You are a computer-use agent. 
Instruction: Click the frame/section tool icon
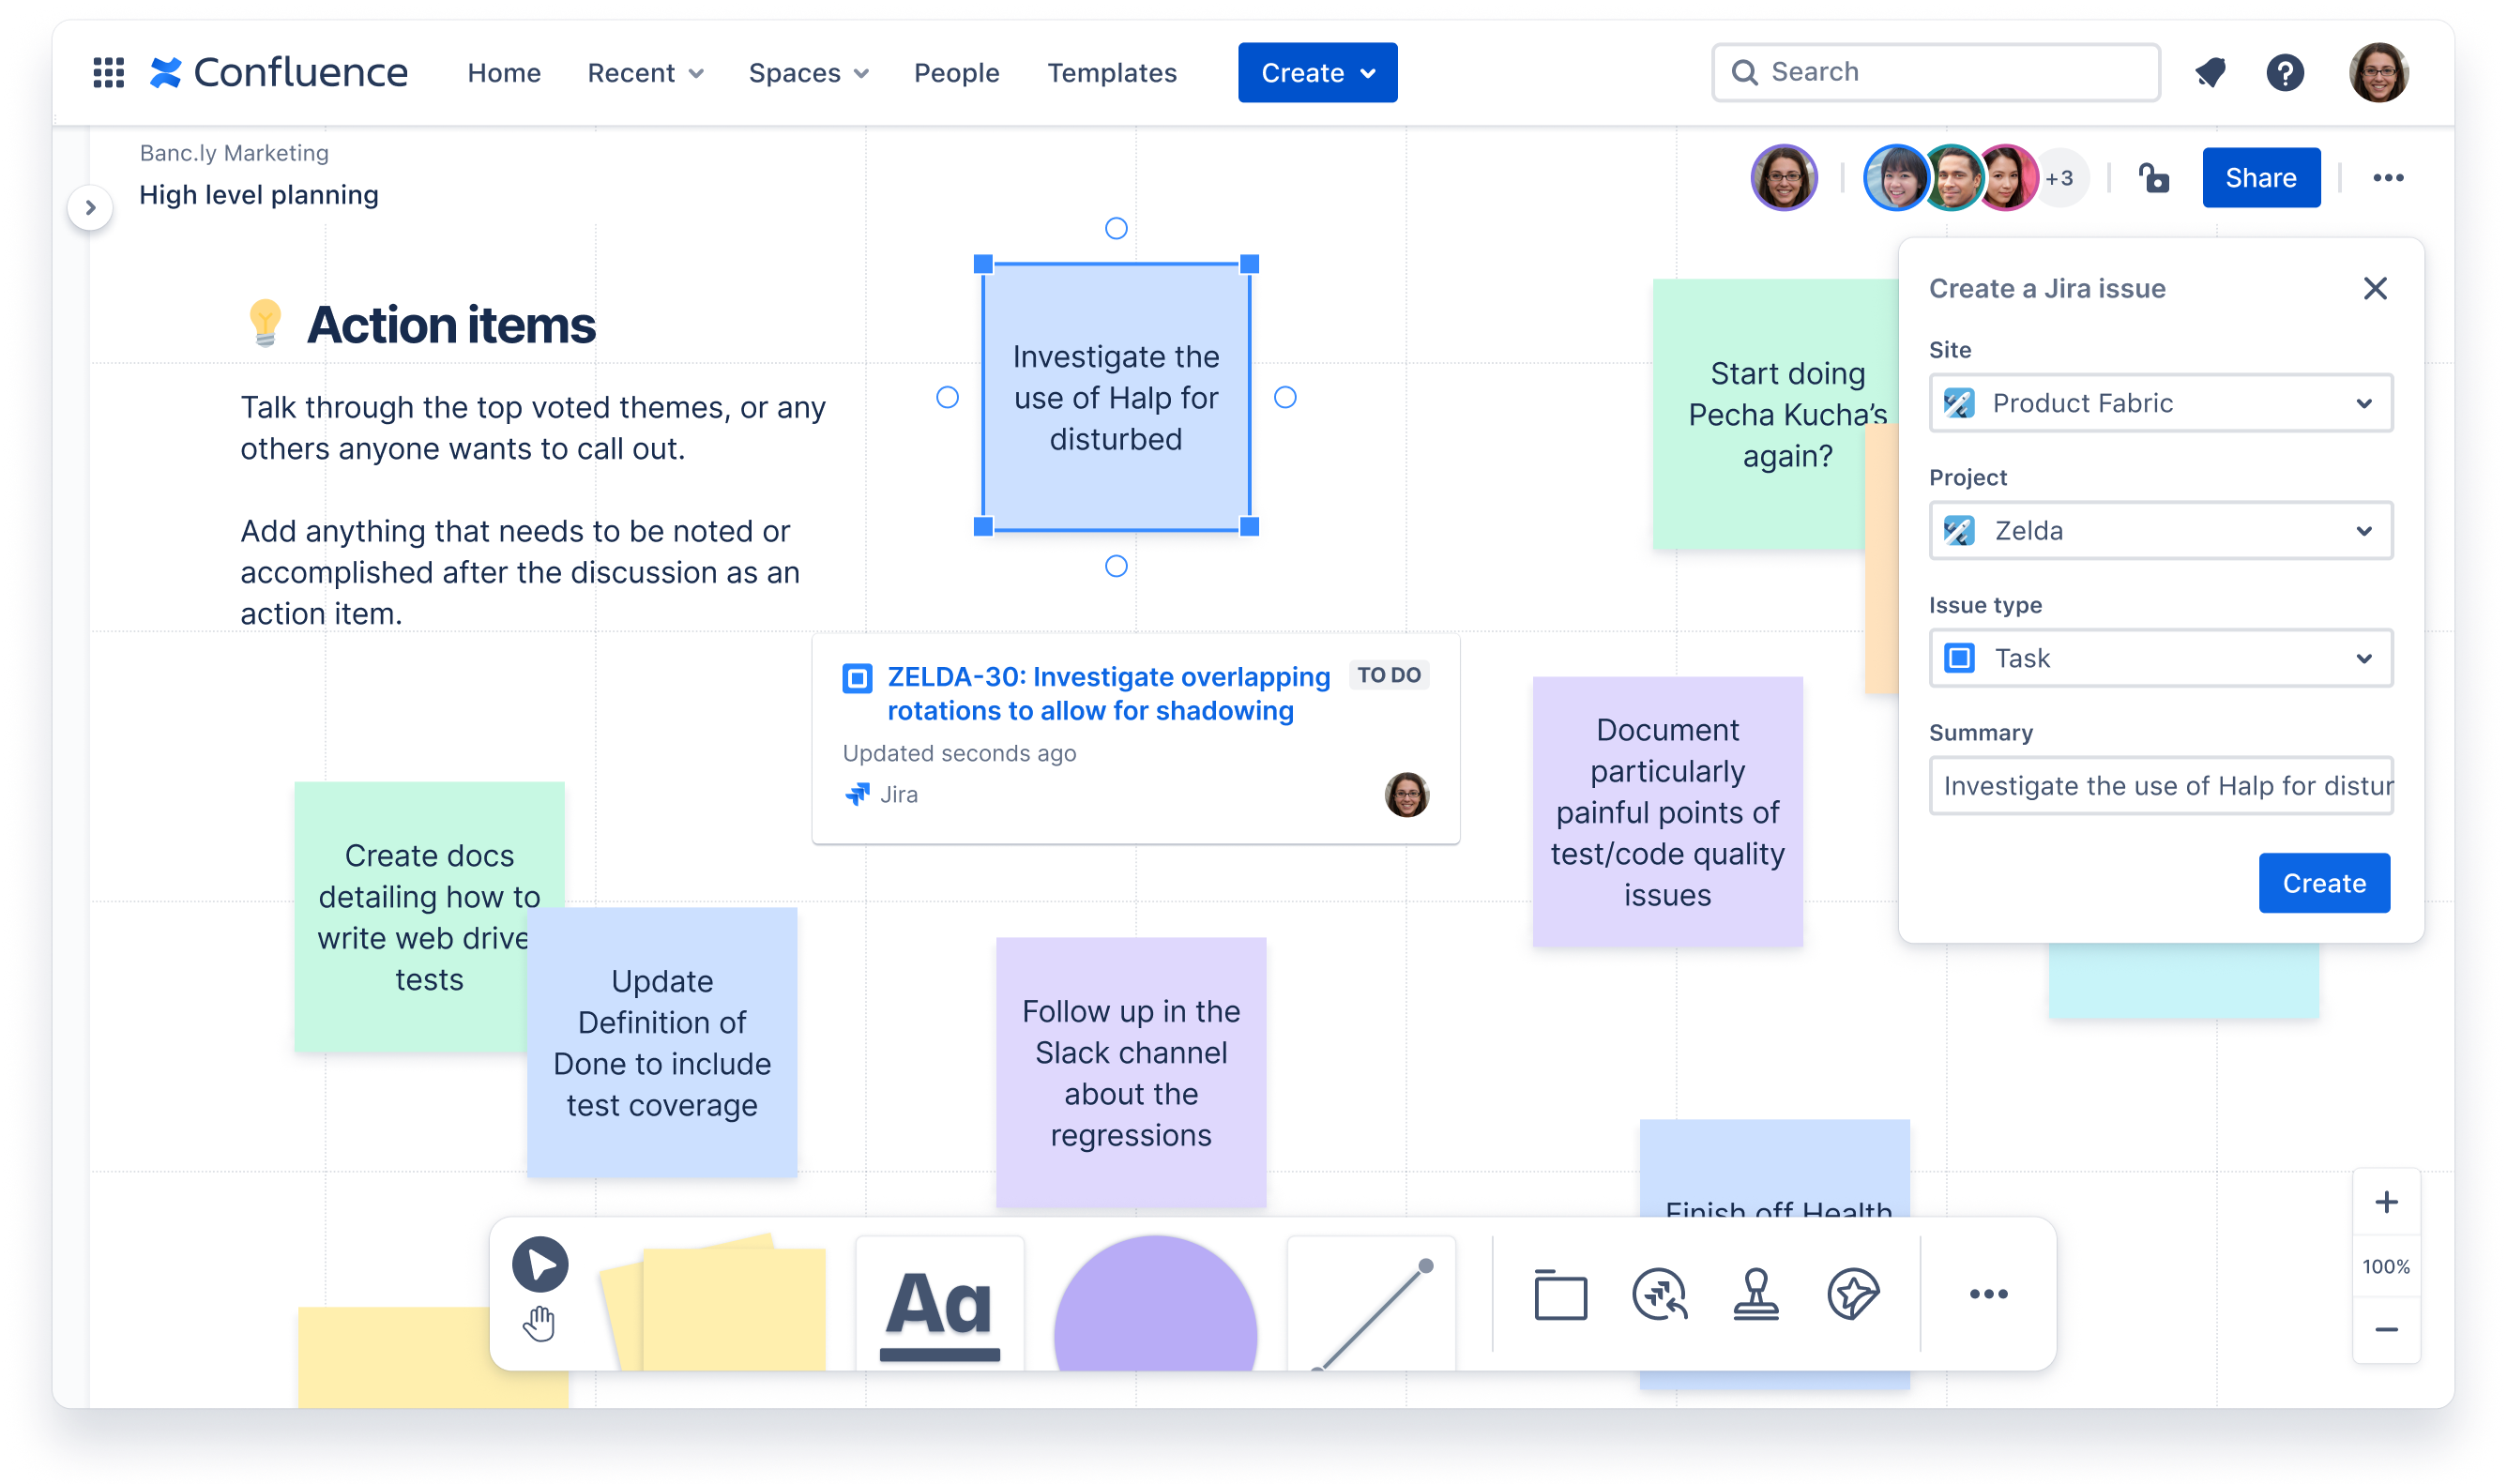click(x=1560, y=1295)
